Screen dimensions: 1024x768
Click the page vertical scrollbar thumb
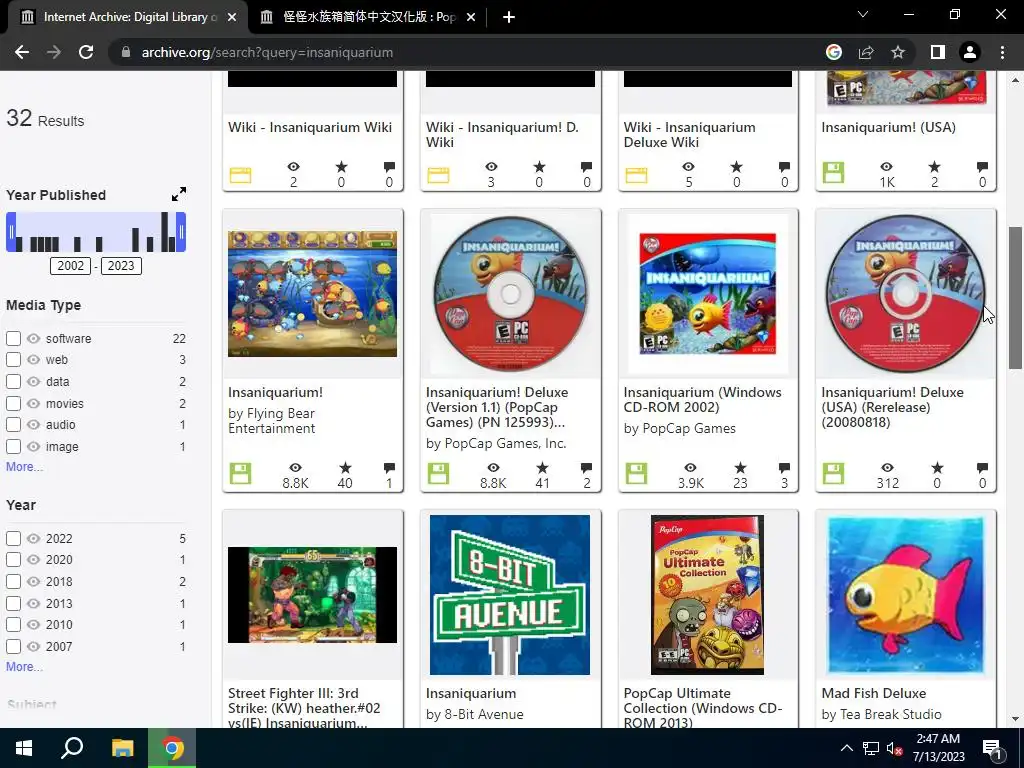click(1015, 298)
